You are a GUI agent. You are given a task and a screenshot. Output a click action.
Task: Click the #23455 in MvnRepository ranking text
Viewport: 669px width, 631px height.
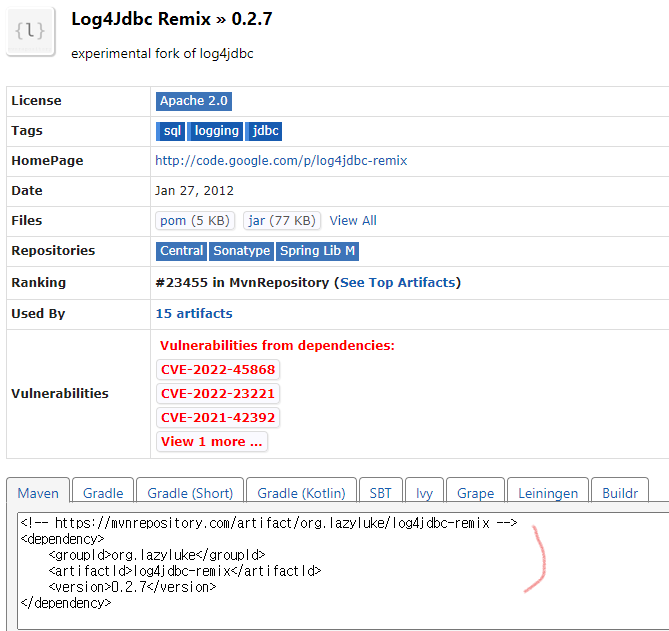coord(242,282)
